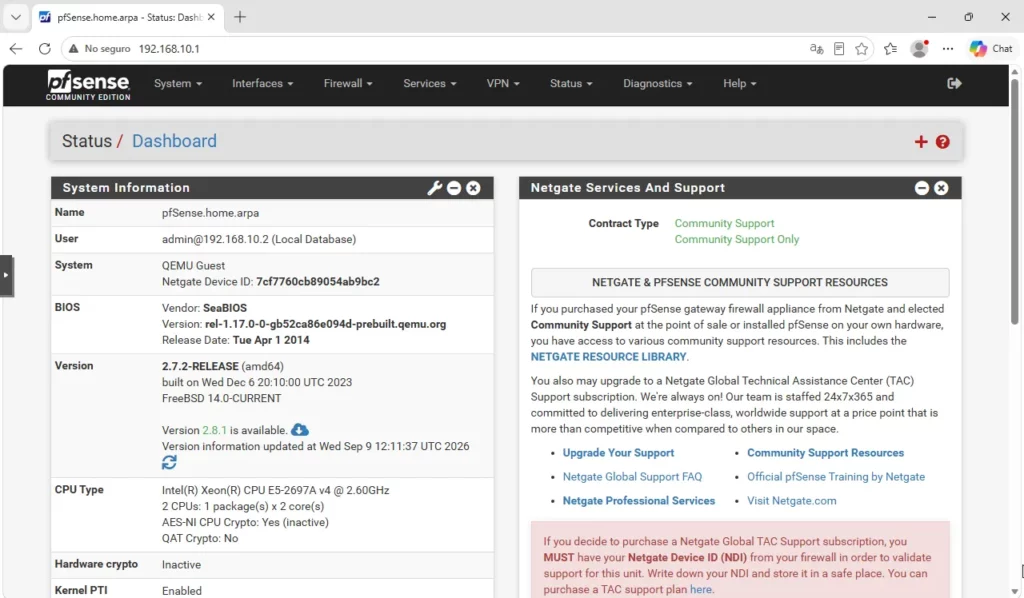Screen dimensions: 1024x598
Task: Open the Interfaces menu dropdown
Action: point(263,84)
